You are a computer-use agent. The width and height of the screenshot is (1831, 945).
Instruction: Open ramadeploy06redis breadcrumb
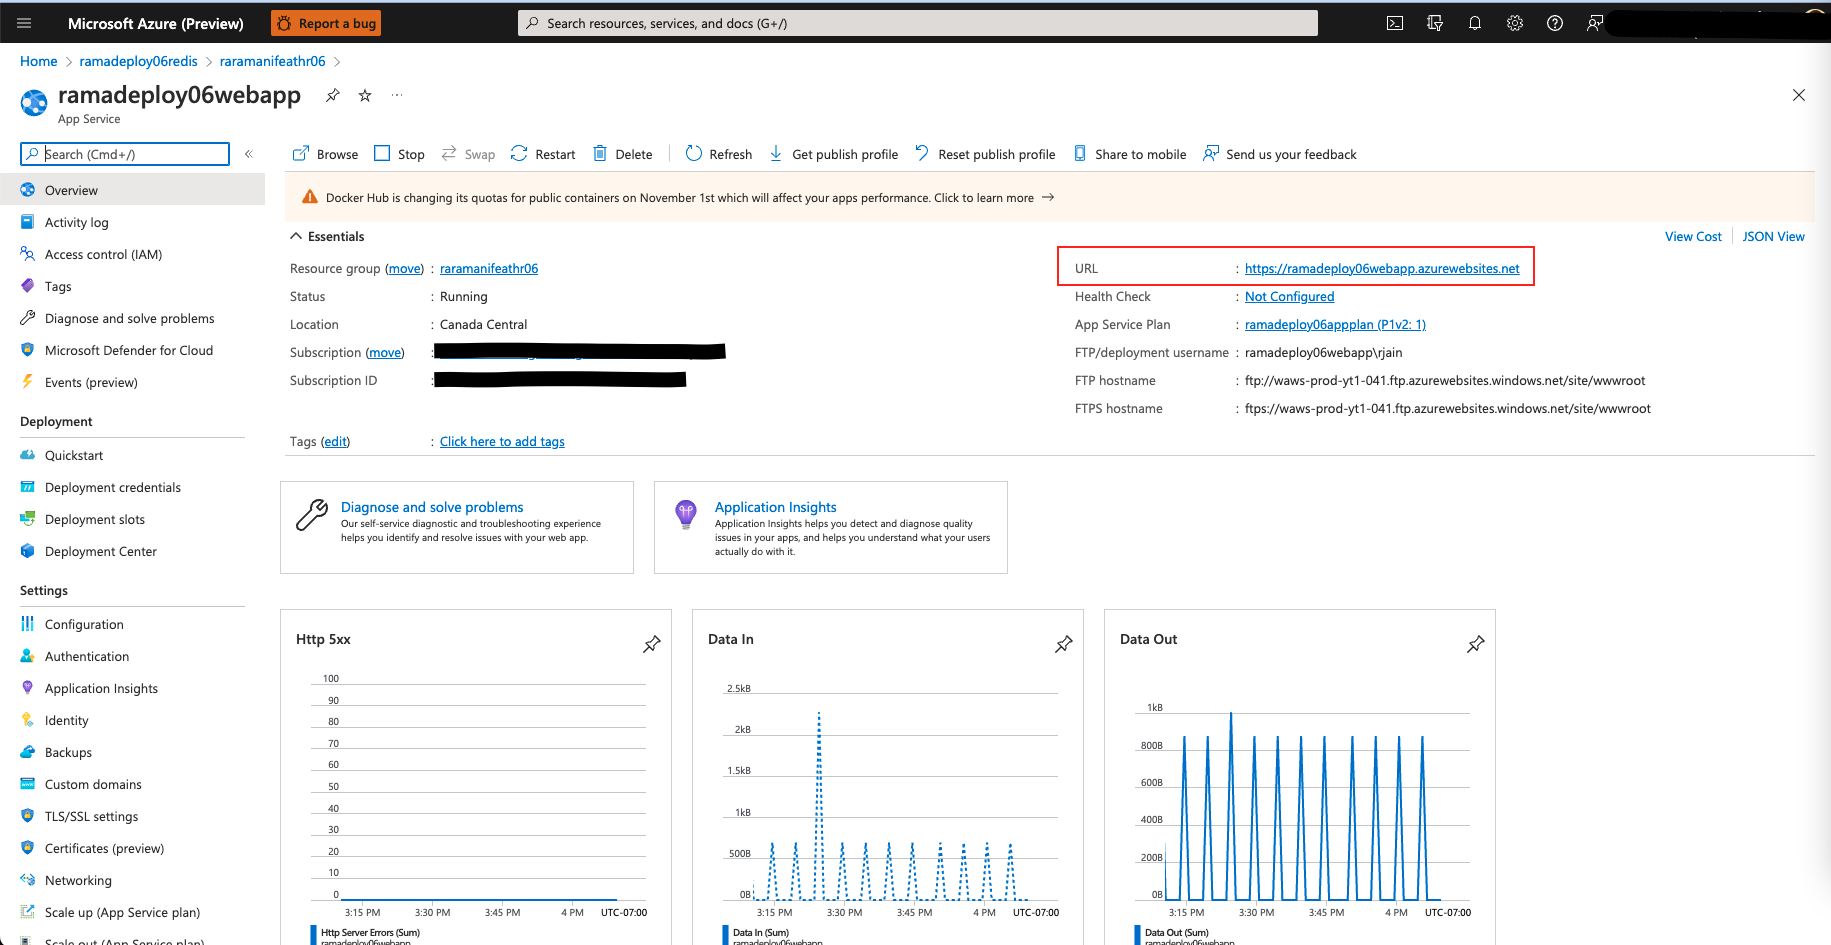139,61
